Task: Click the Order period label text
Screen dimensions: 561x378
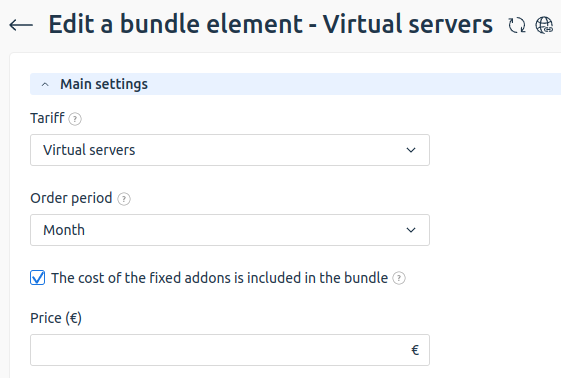Action: point(71,198)
